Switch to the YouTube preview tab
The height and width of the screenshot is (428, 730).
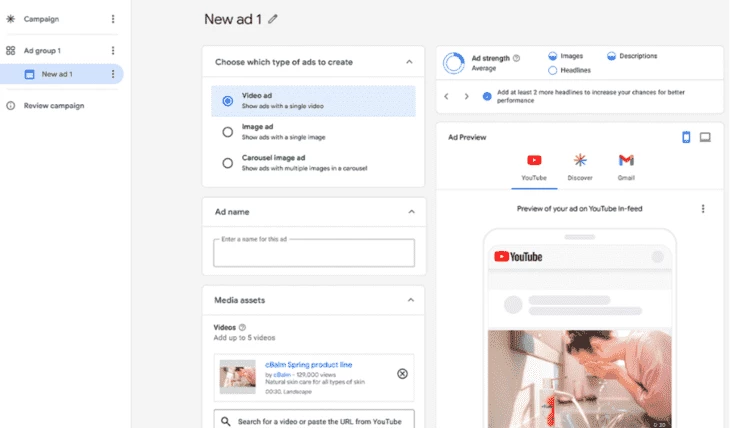pyautogui.click(x=534, y=168)
